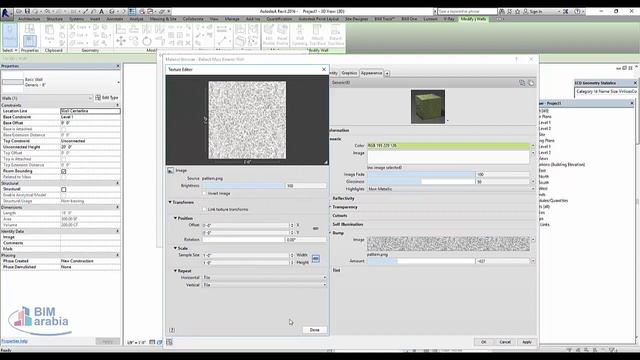The height and width of the screenshot is (360, 640).
Task: Click the help icon in Revit title bar
Action: click(577, 11)
